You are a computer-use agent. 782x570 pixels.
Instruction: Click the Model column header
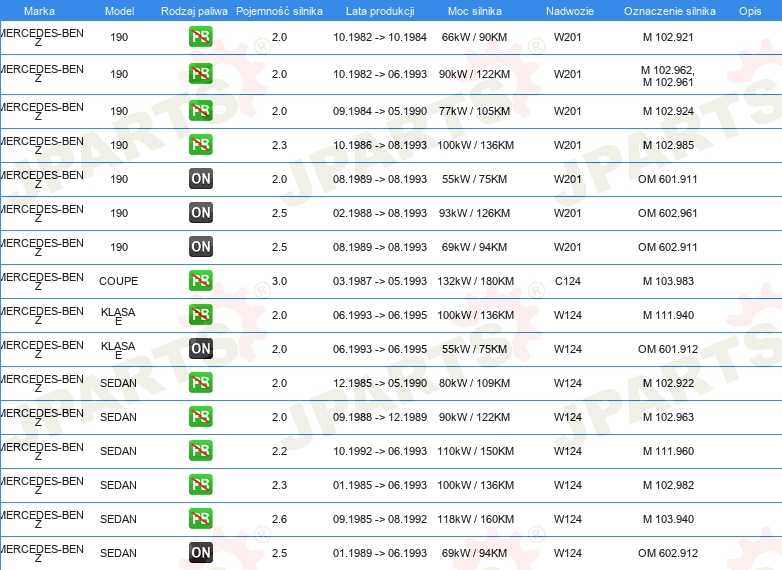click(x=119, y=11)
